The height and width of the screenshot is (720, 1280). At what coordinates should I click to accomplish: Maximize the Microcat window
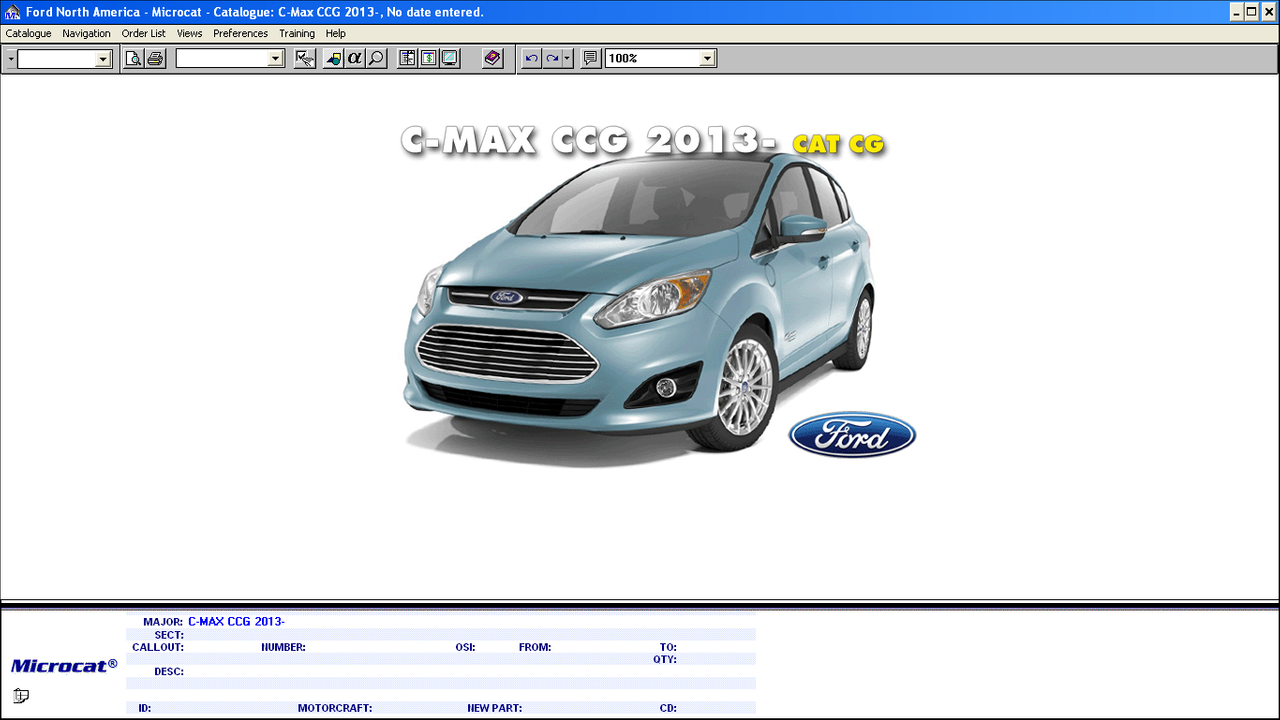click(1252, 12)
